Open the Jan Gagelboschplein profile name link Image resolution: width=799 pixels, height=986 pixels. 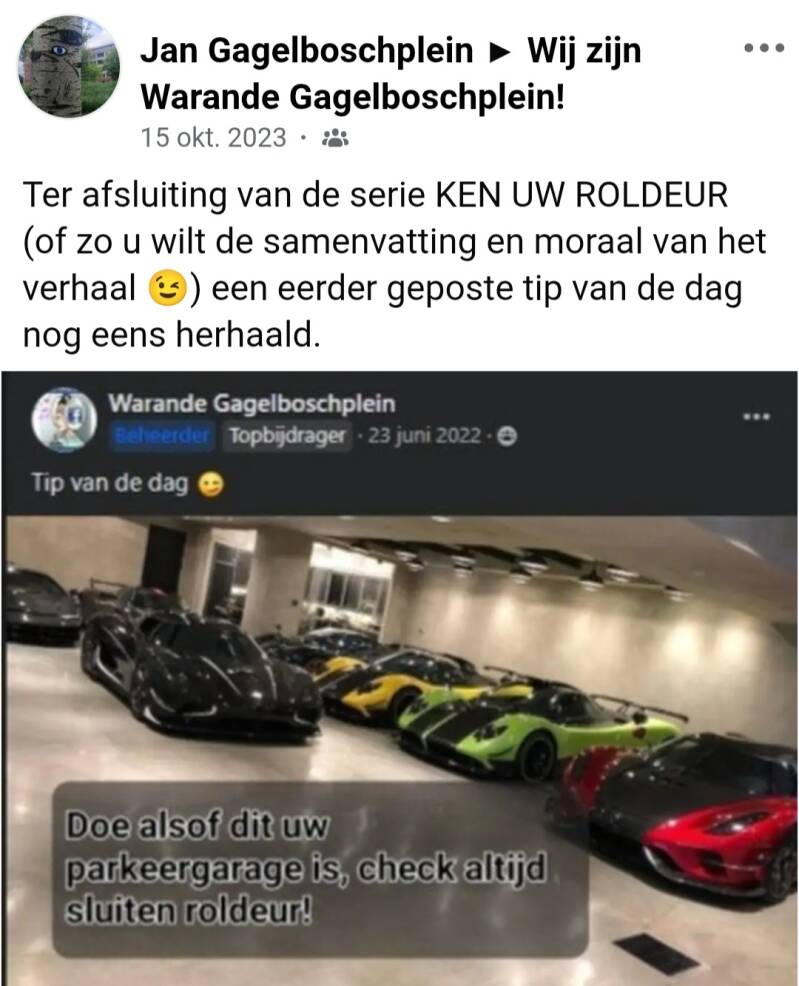pyautogui.click(x=307, y=51)
